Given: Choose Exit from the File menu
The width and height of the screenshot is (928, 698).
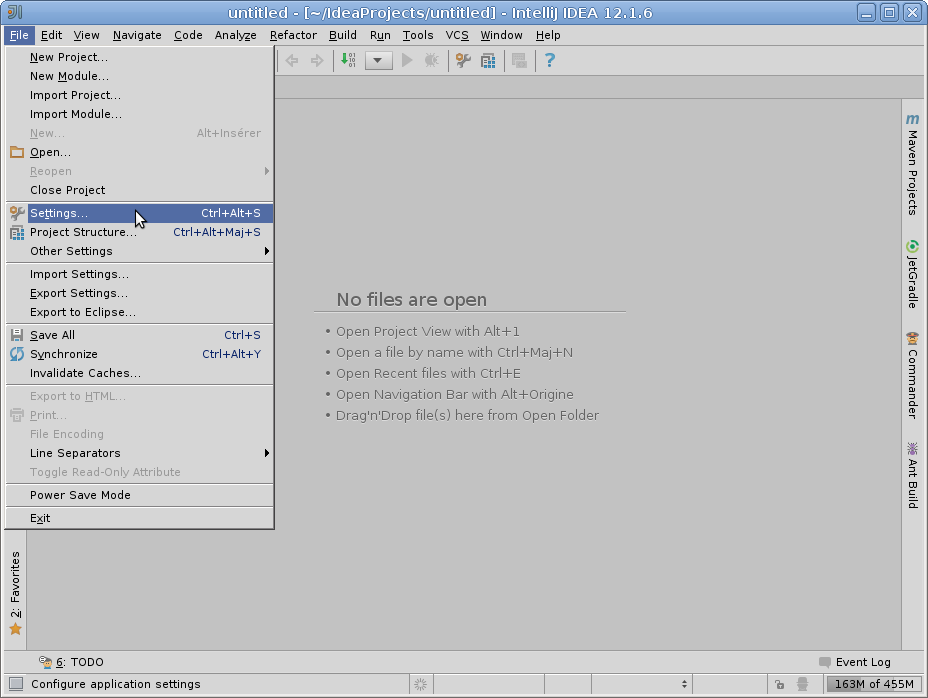Looking at the screenshot, I should [x=140, y=518].
